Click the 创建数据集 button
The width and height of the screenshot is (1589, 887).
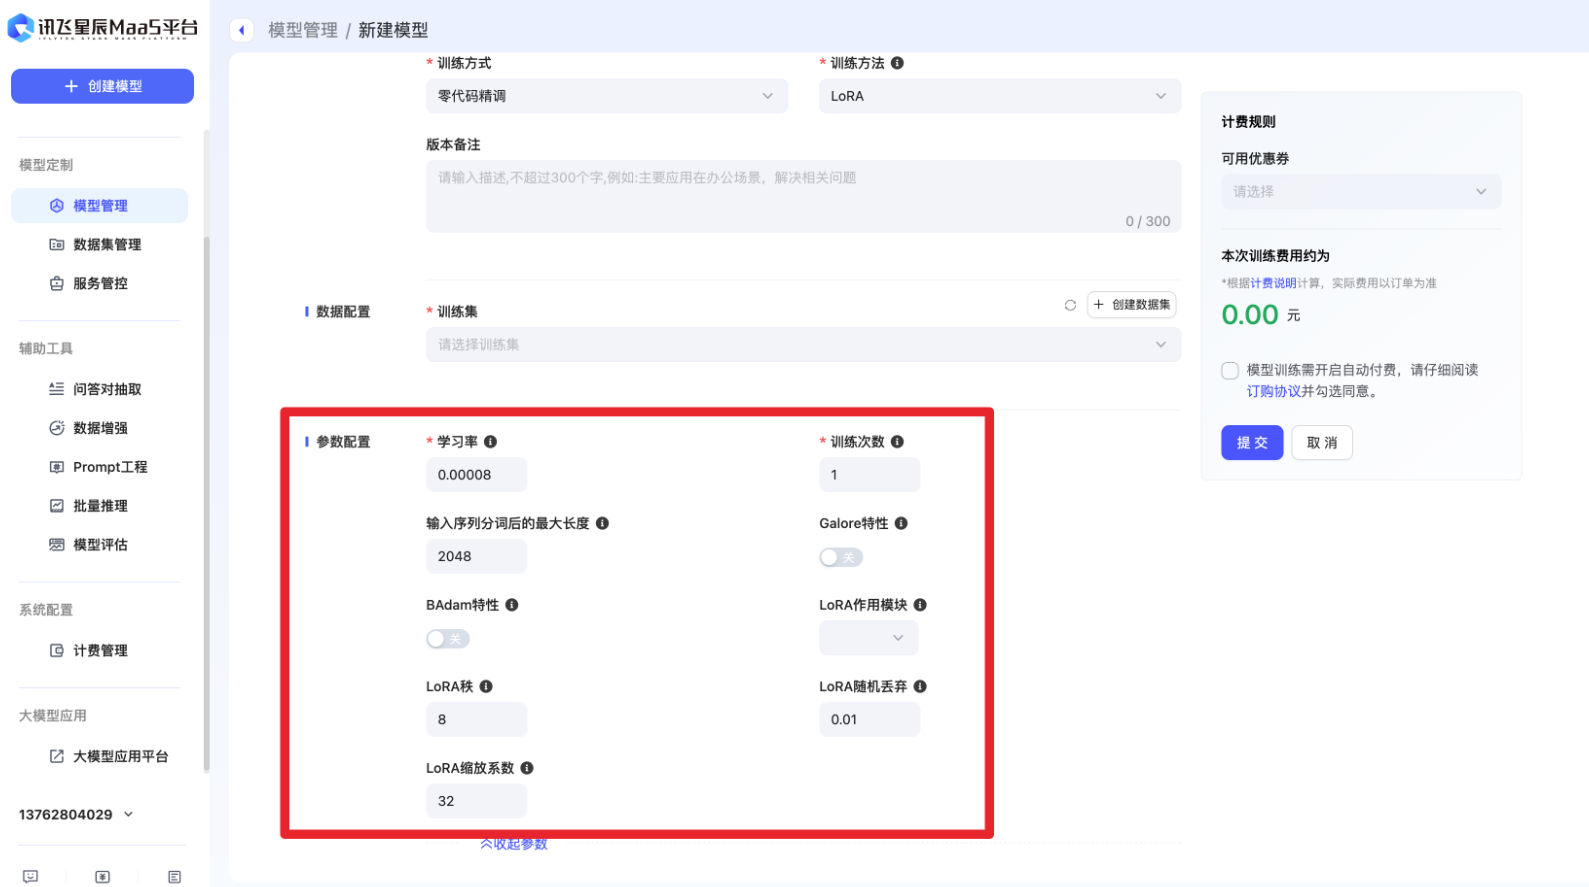(x=1131, y=305)
